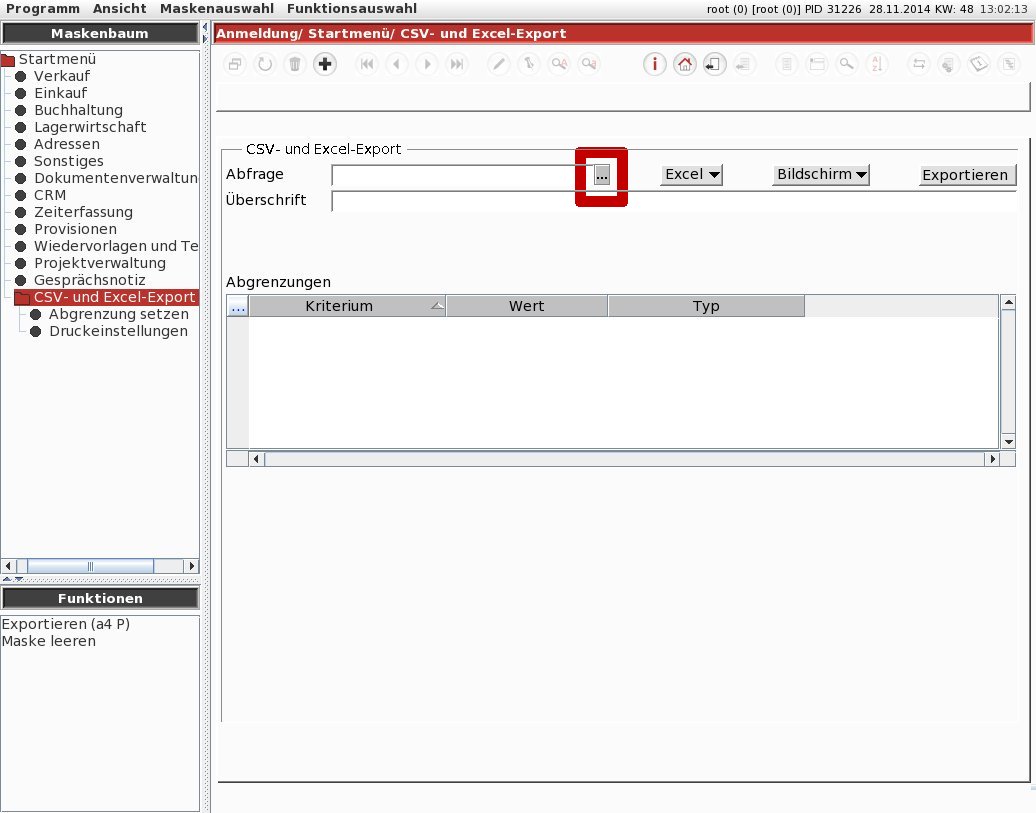Click the pencil edit icon
Screen dimensions: 1036x813
click(x=499, y=64)
